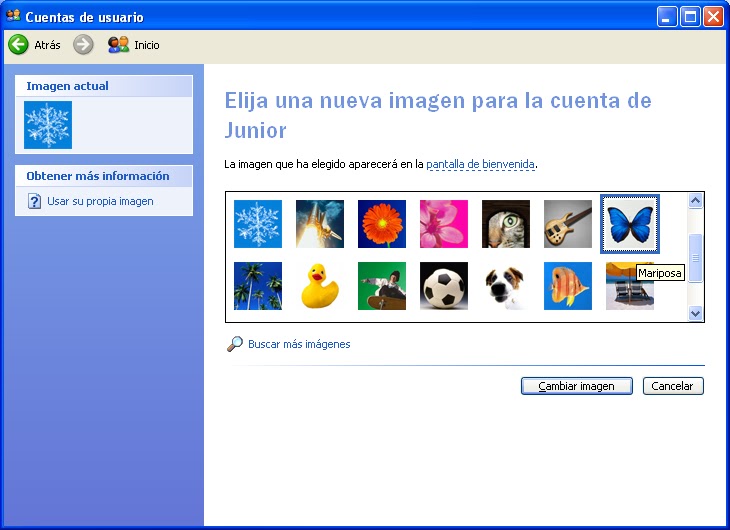
Task: Choose the beach chairs umbrella picture
Action: [x=629, y=286]
